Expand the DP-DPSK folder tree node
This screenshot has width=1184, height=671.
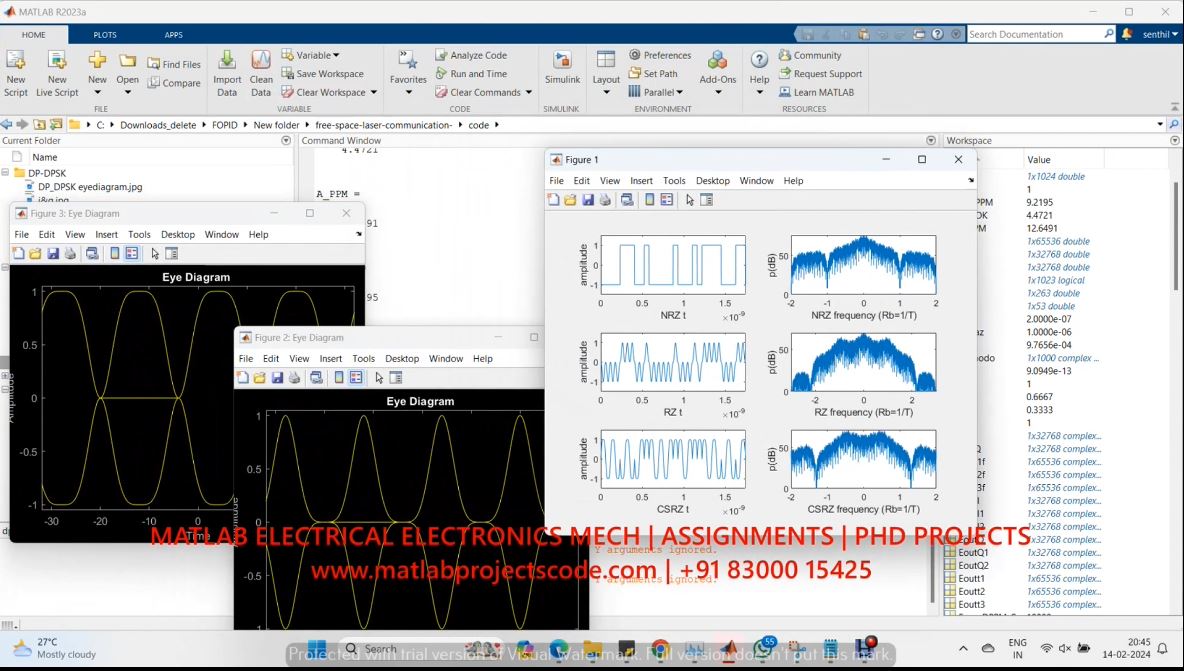point(6,173)
